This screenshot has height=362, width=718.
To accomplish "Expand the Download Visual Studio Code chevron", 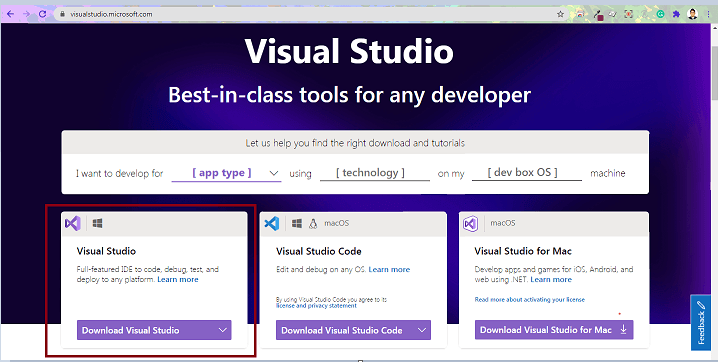I will 422,330.
